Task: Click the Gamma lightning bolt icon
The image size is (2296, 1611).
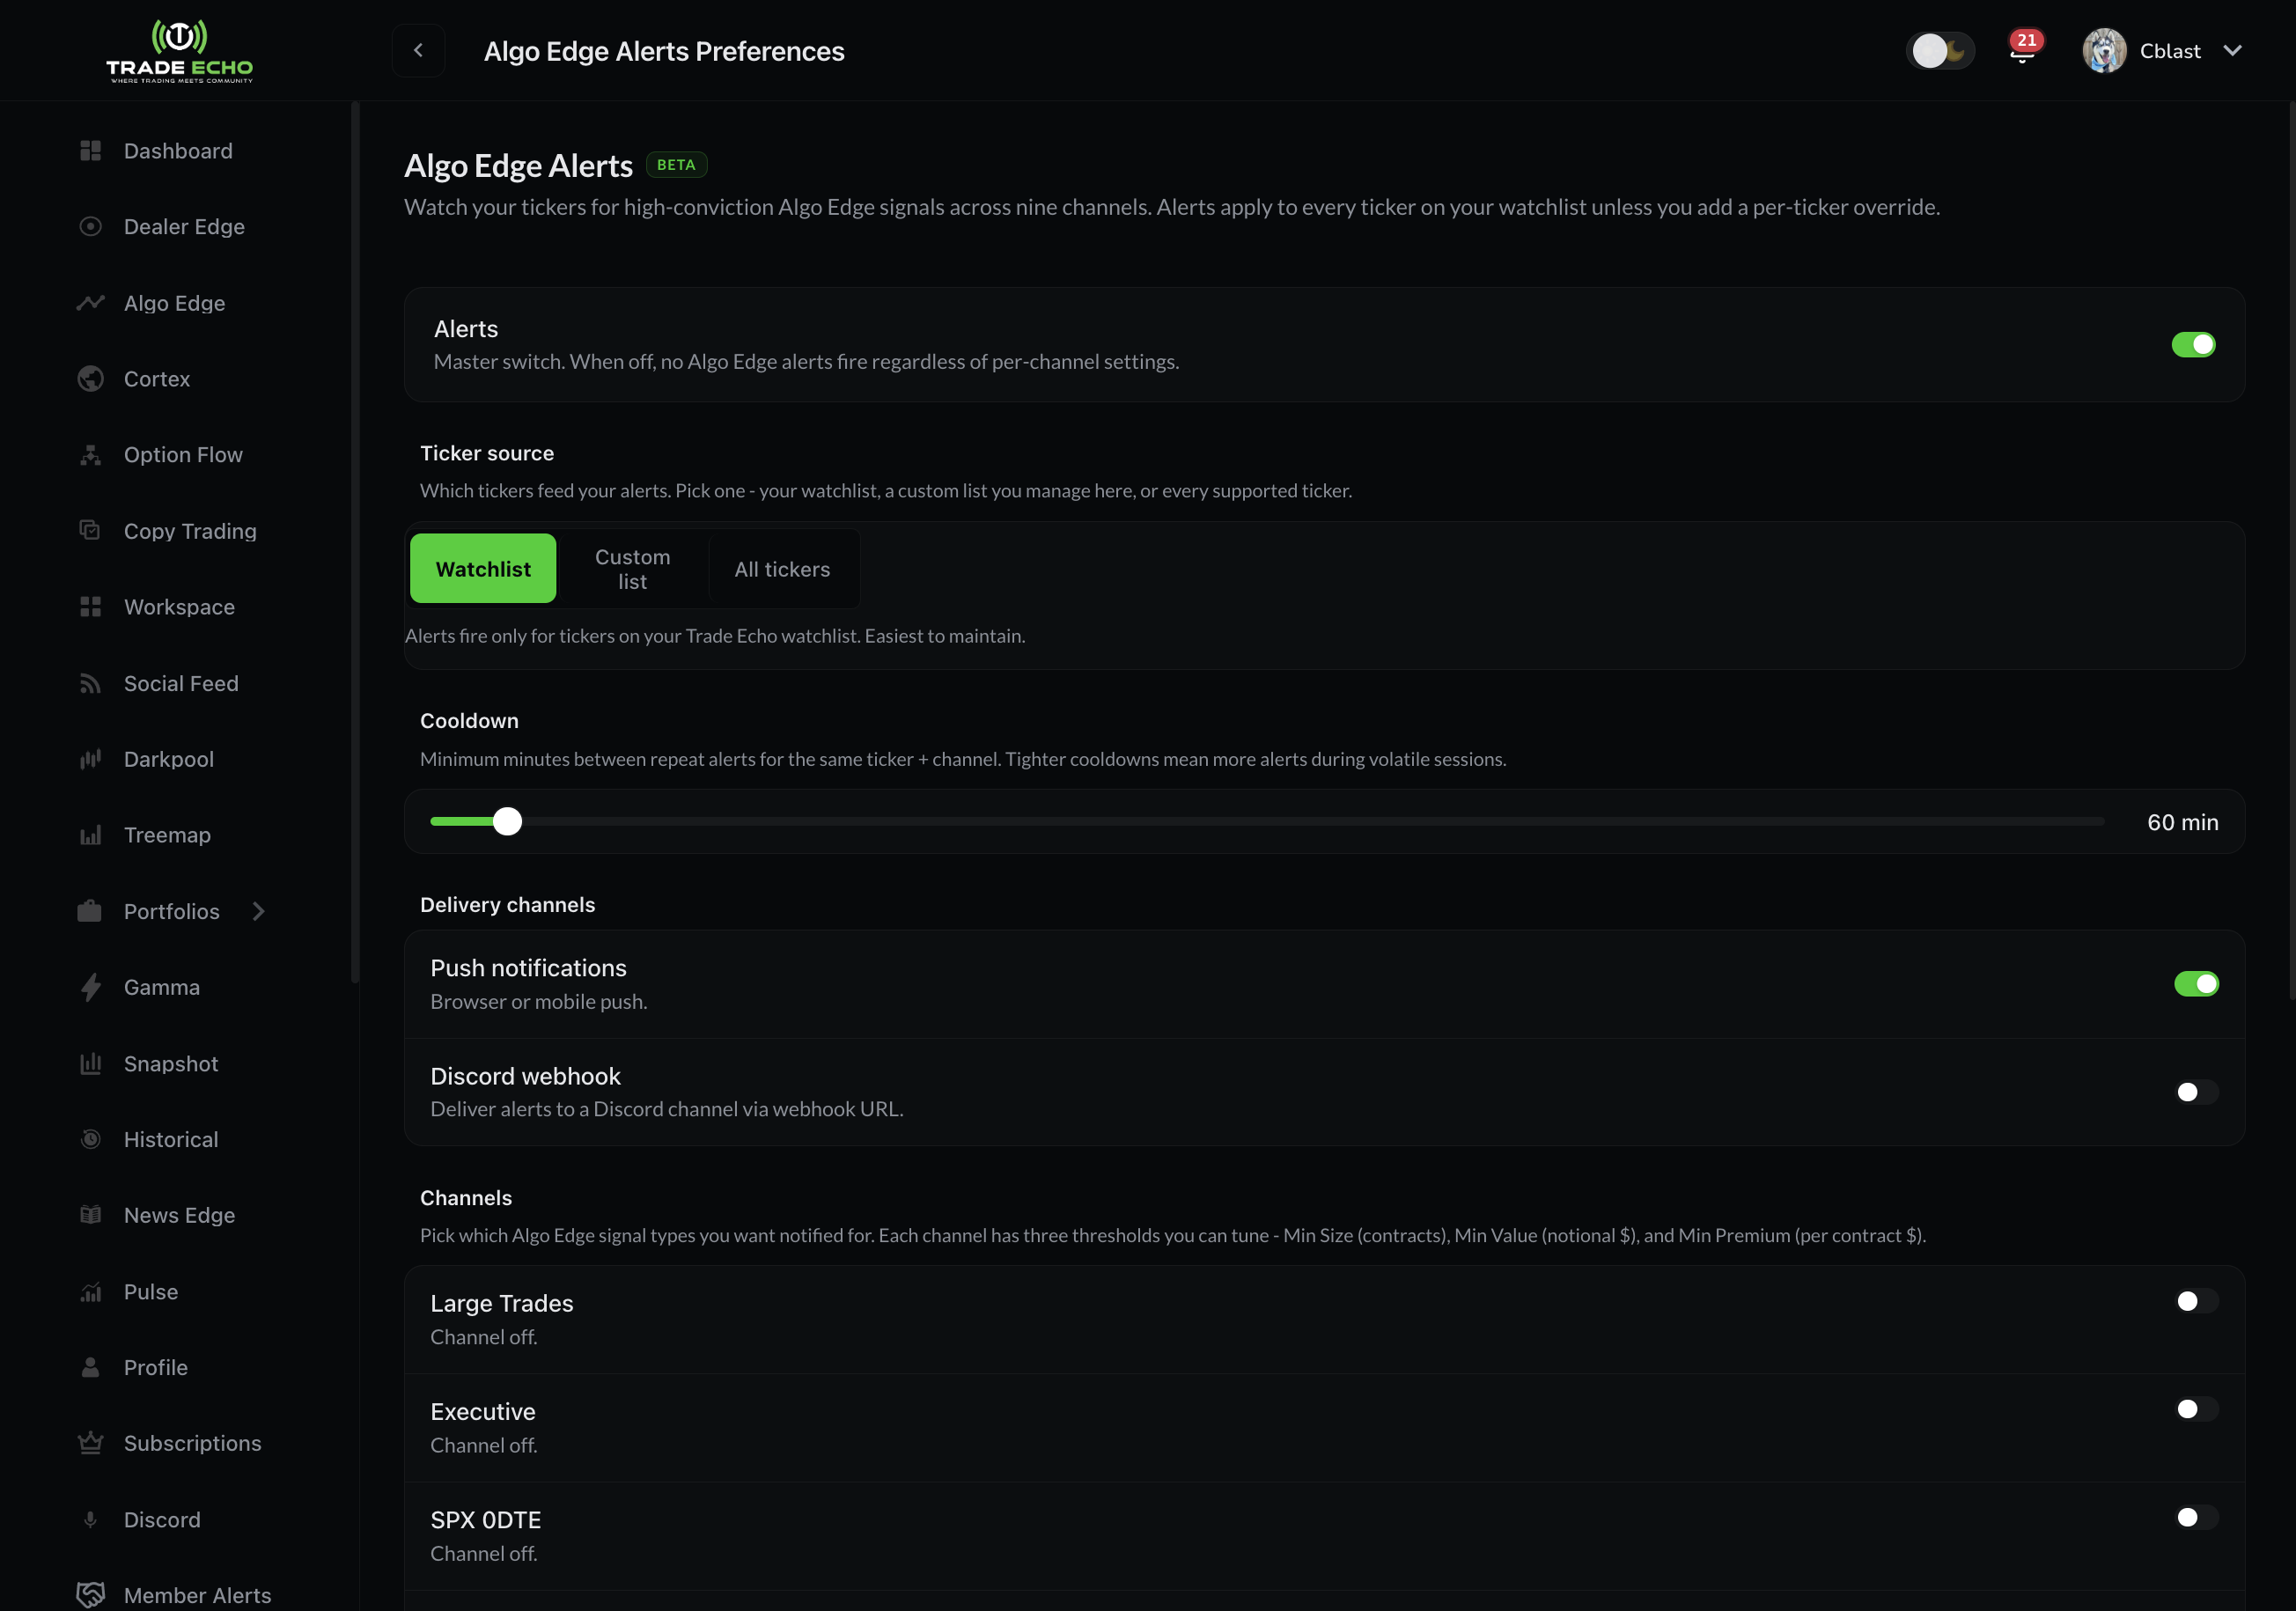Action: pyautogui.click(x=90, y=987)
